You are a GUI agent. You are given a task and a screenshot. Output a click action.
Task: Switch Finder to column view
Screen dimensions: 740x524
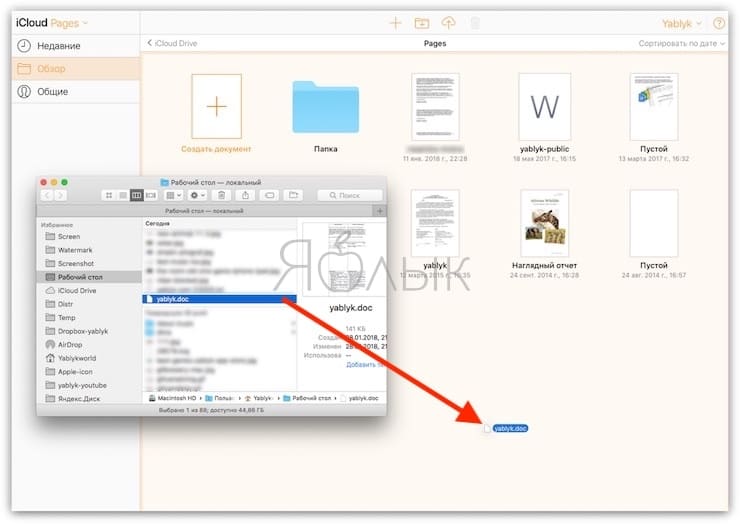[x=137, y=195]
